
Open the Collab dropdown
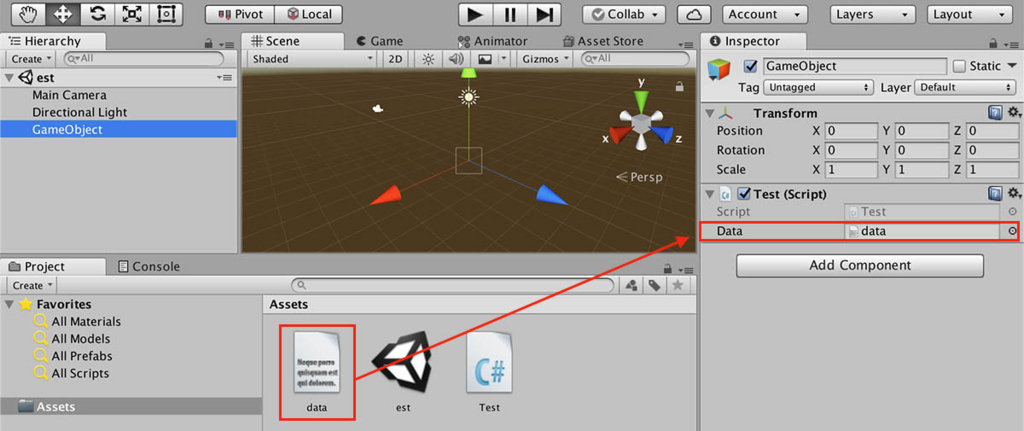(624, 14)
